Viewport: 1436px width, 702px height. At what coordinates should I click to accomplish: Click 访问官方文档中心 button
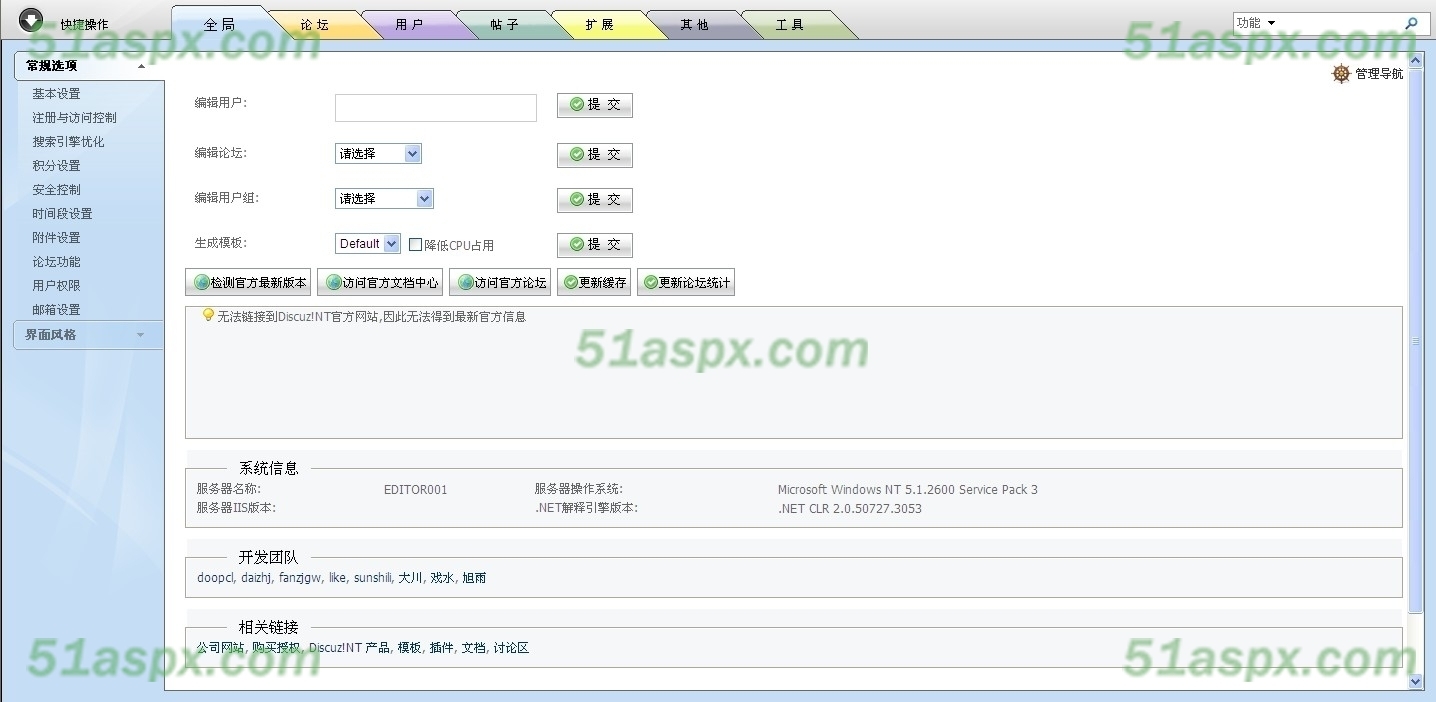point(380,283)
